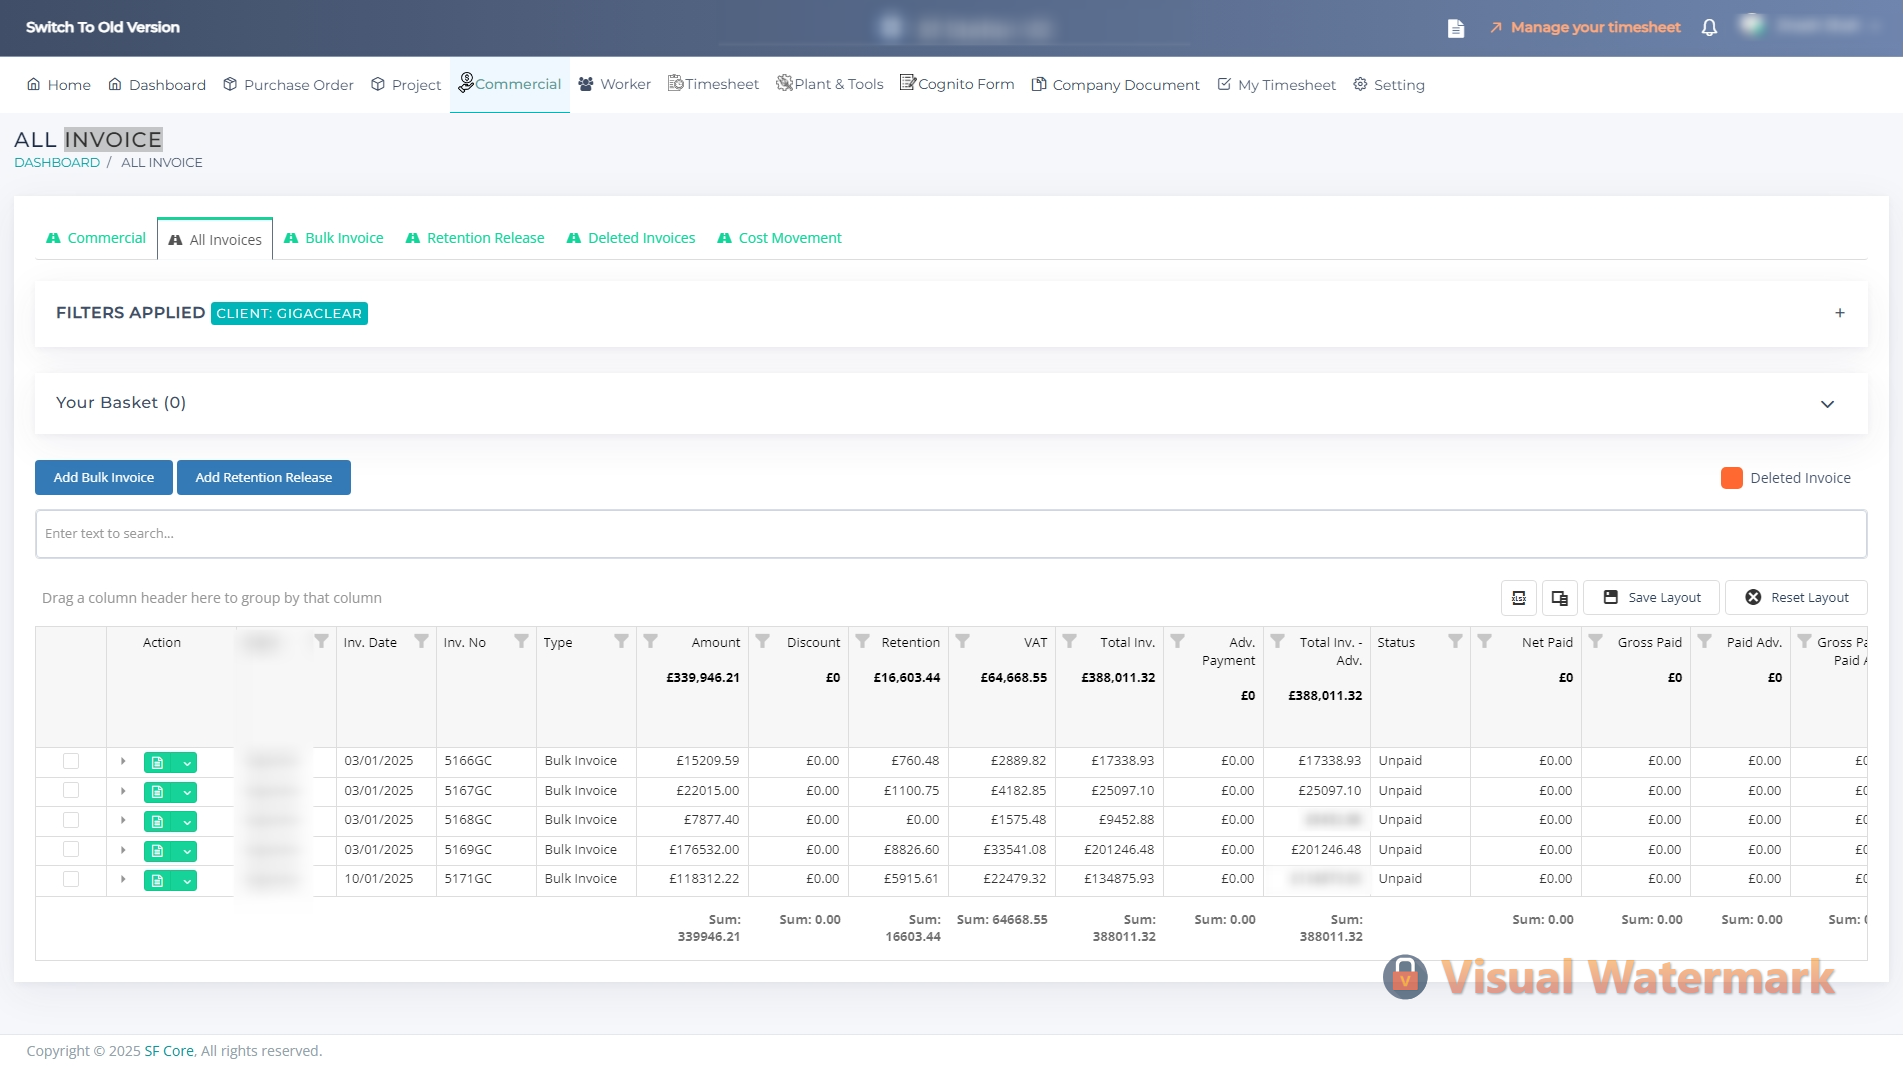Check the box for invoice 5171GC

point(71,880)
